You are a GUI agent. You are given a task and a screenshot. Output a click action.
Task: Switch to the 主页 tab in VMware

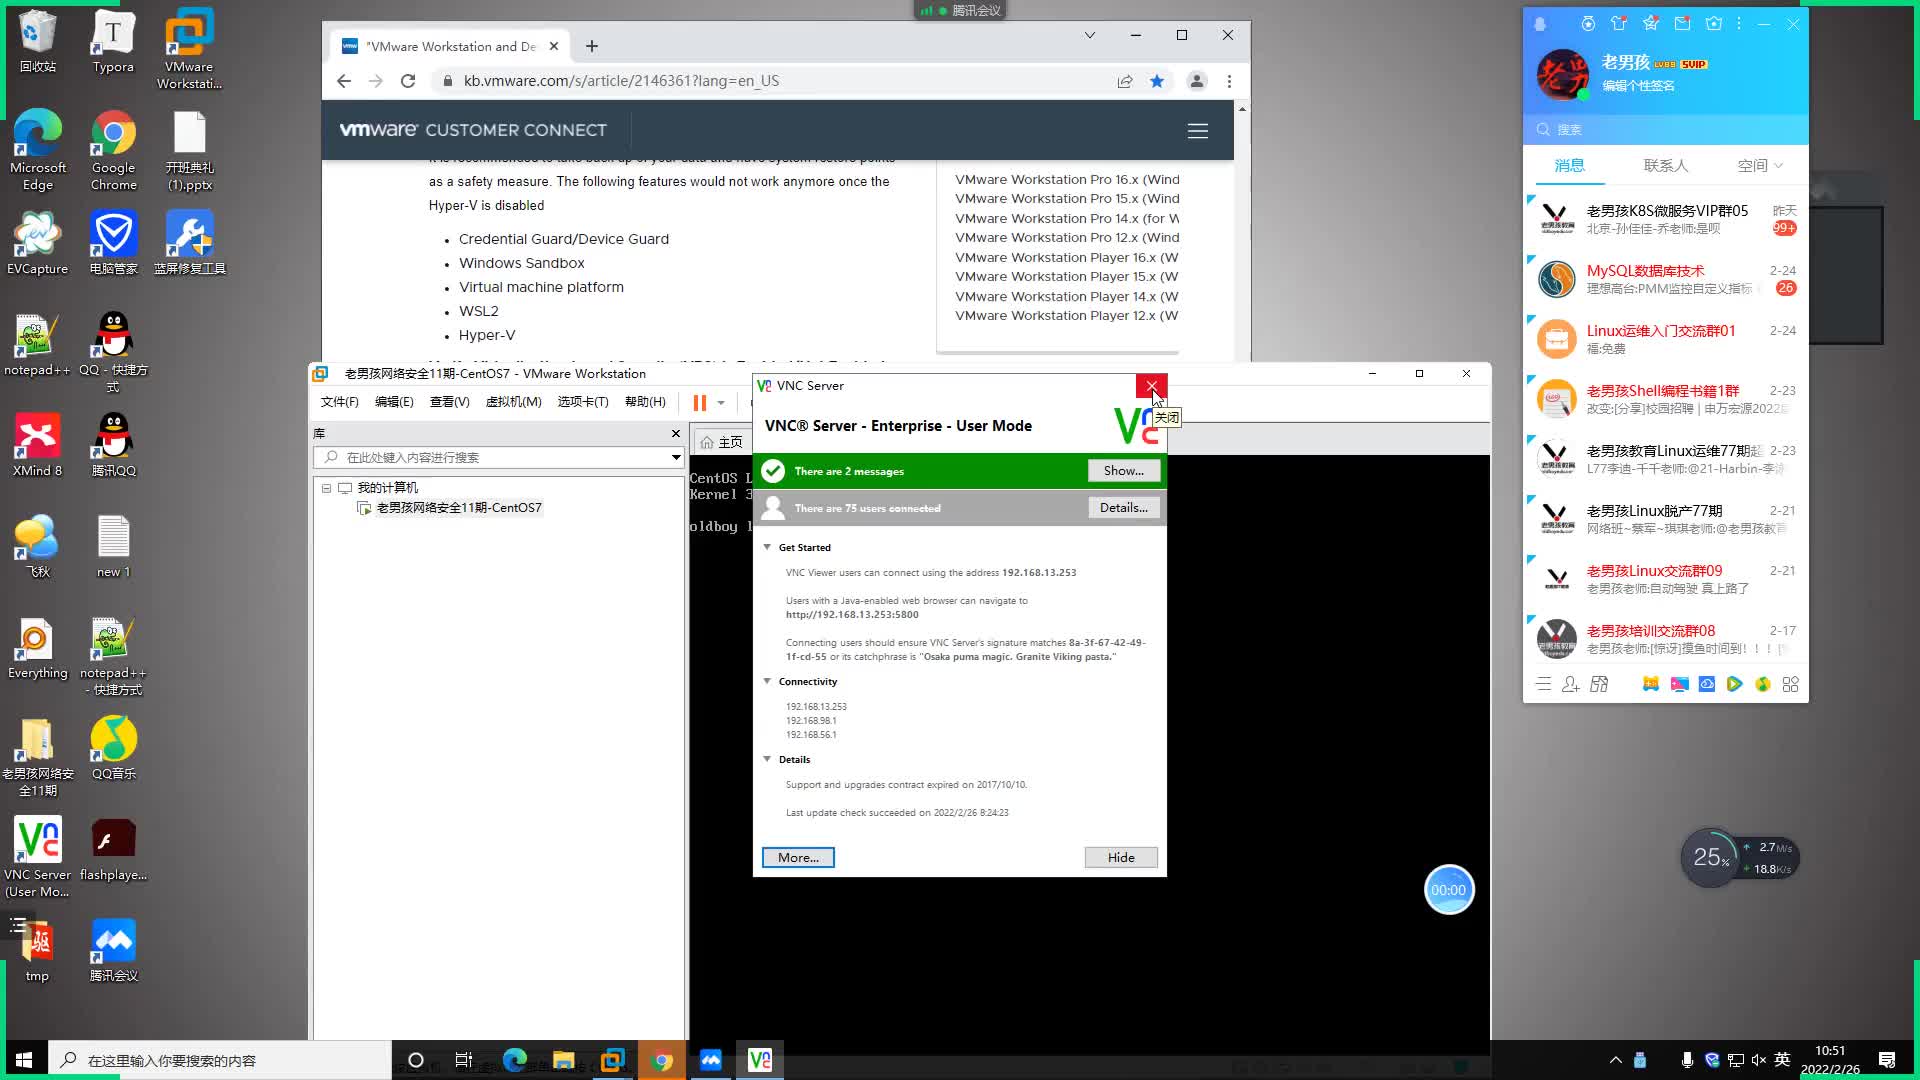pyautogui.click(x=722, y=442)
